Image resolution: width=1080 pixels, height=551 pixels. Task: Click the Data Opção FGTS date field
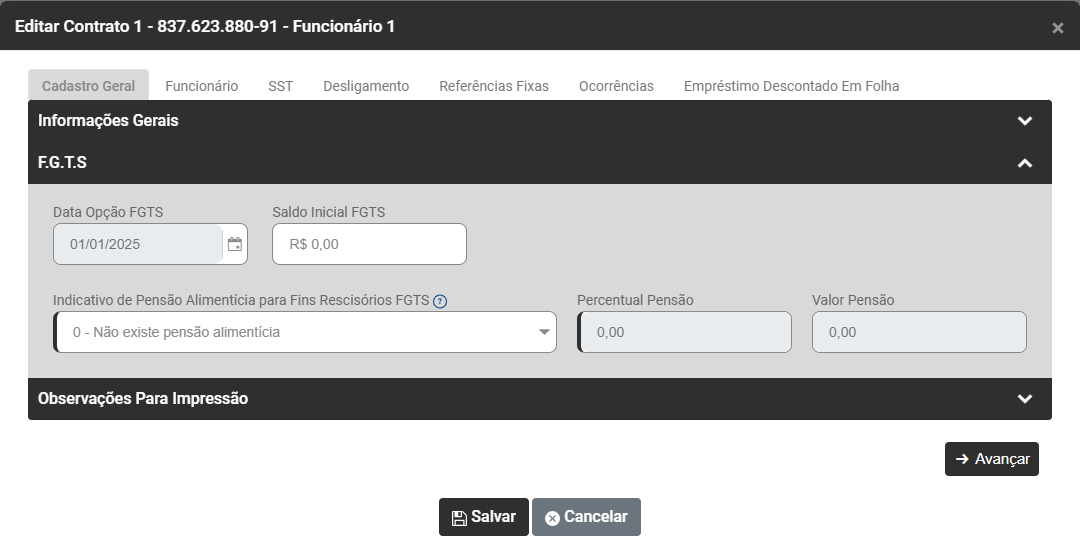(x=138, y=244)
